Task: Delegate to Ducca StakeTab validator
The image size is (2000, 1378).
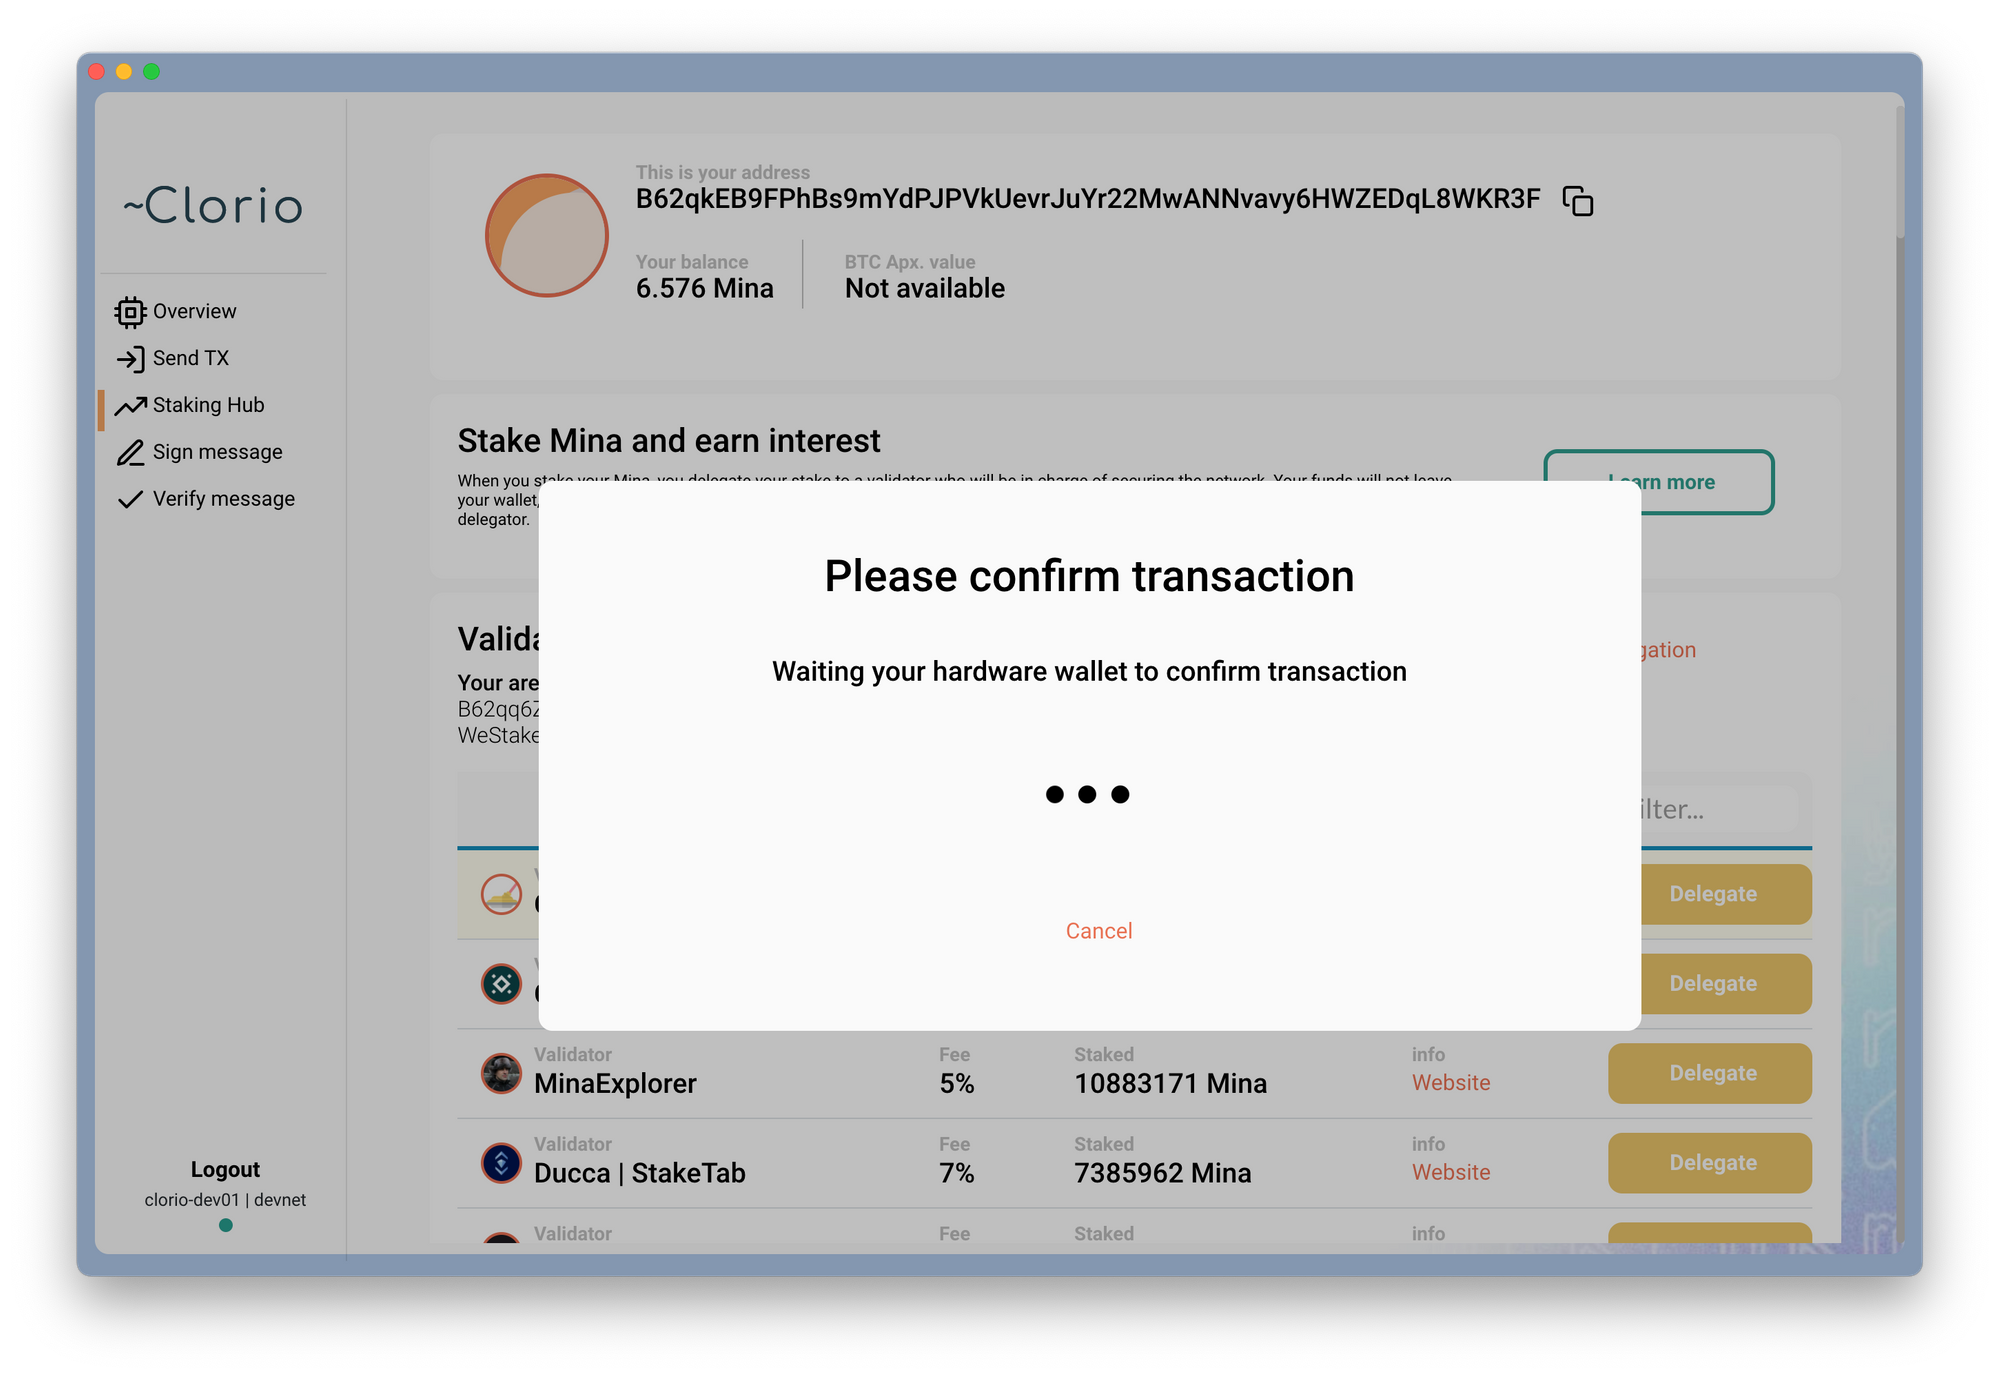Action: pyautogui.click(x=1711, y=1163)
